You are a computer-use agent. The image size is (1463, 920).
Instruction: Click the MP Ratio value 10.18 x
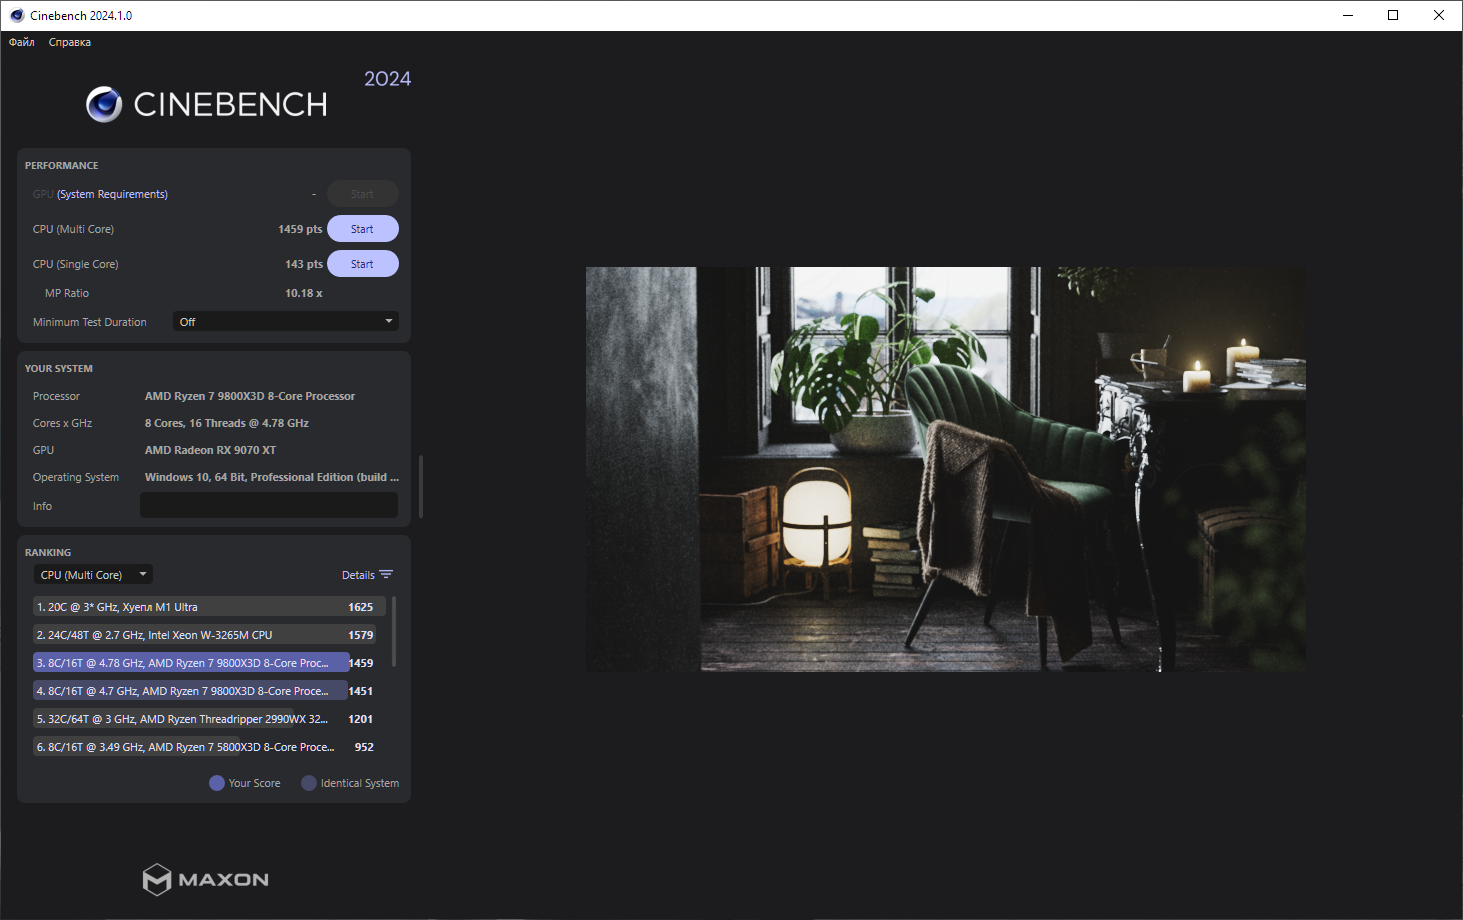pyautogui.click(x=304, y=293)
